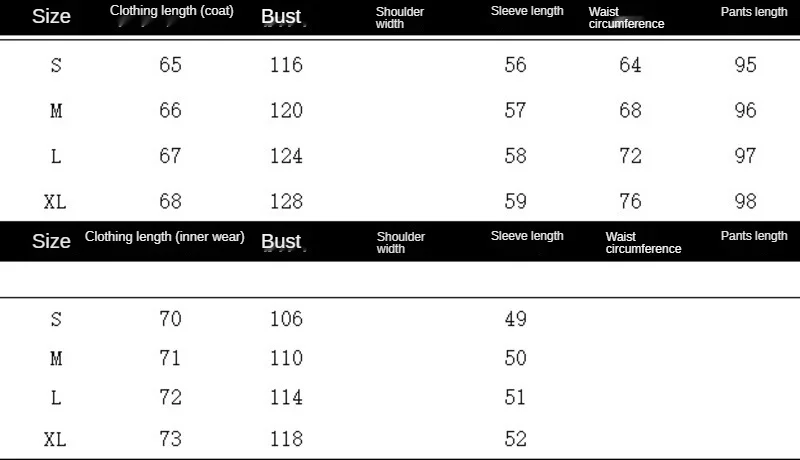Screen dimensions: 800x460
Task: Select pants length value 98
Action: tap(745, 201)
